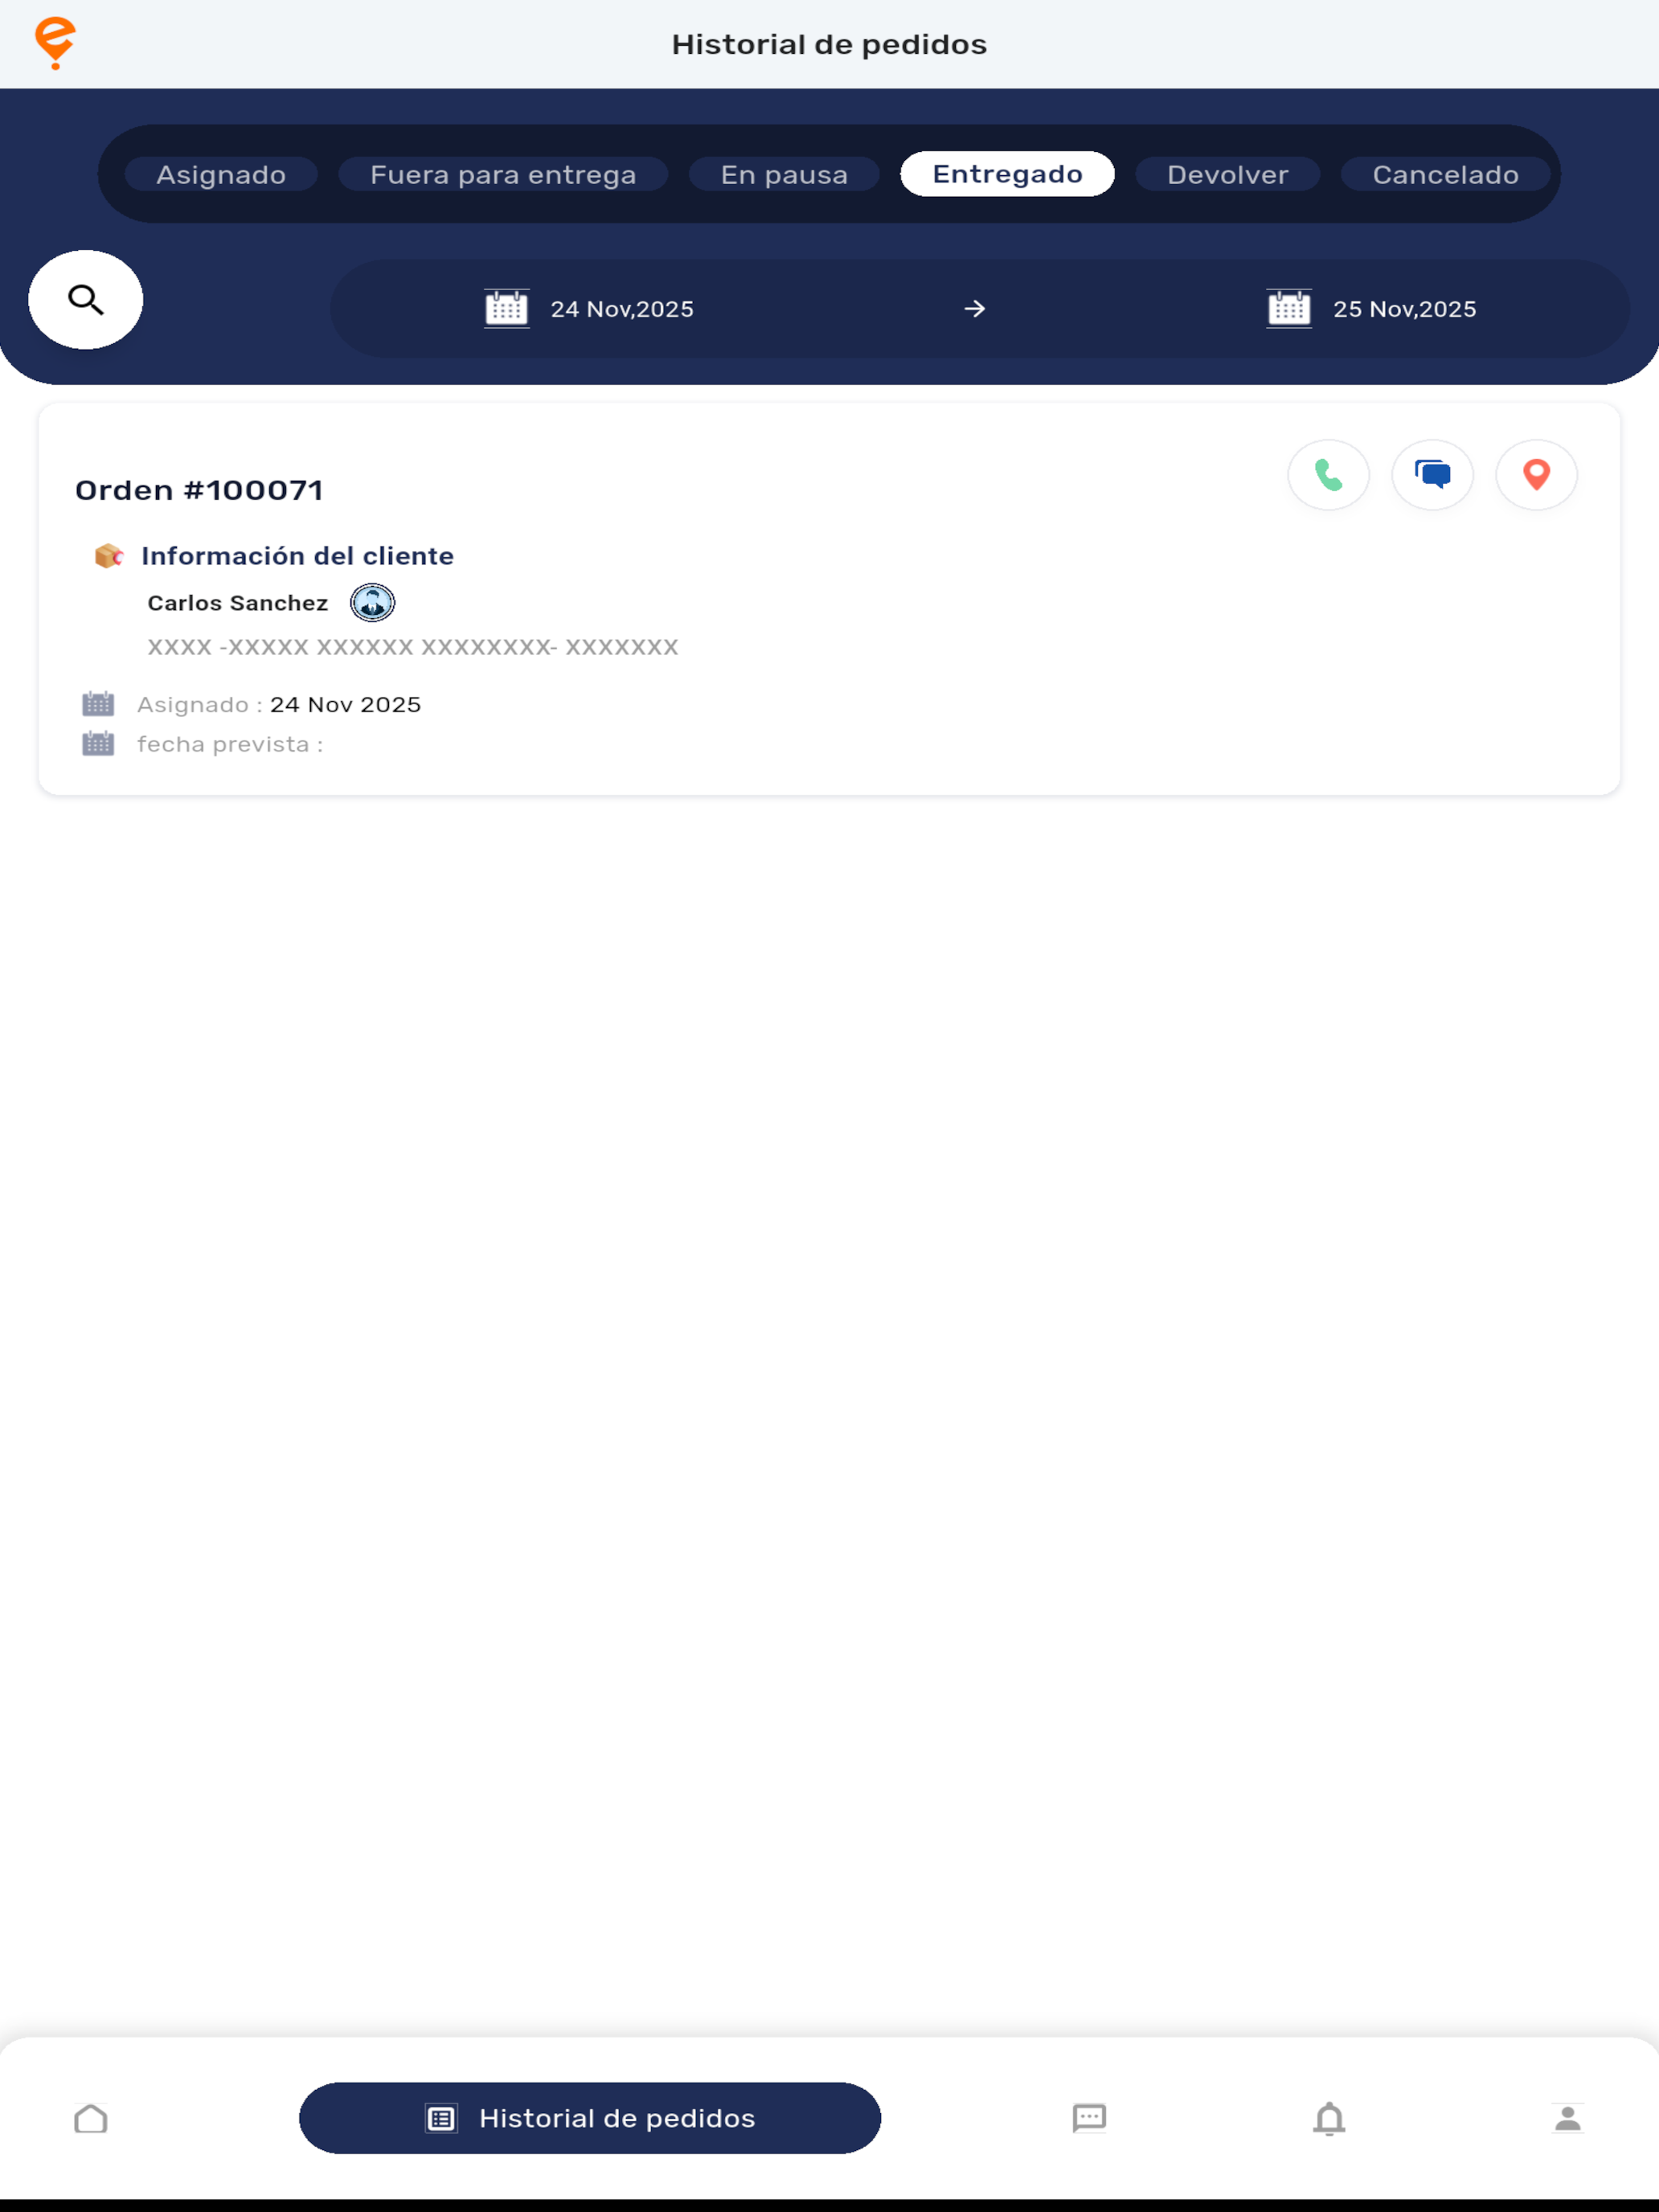
Task: Tap calendar icon next to fecha prevista
Action: (x=98, y=744)
